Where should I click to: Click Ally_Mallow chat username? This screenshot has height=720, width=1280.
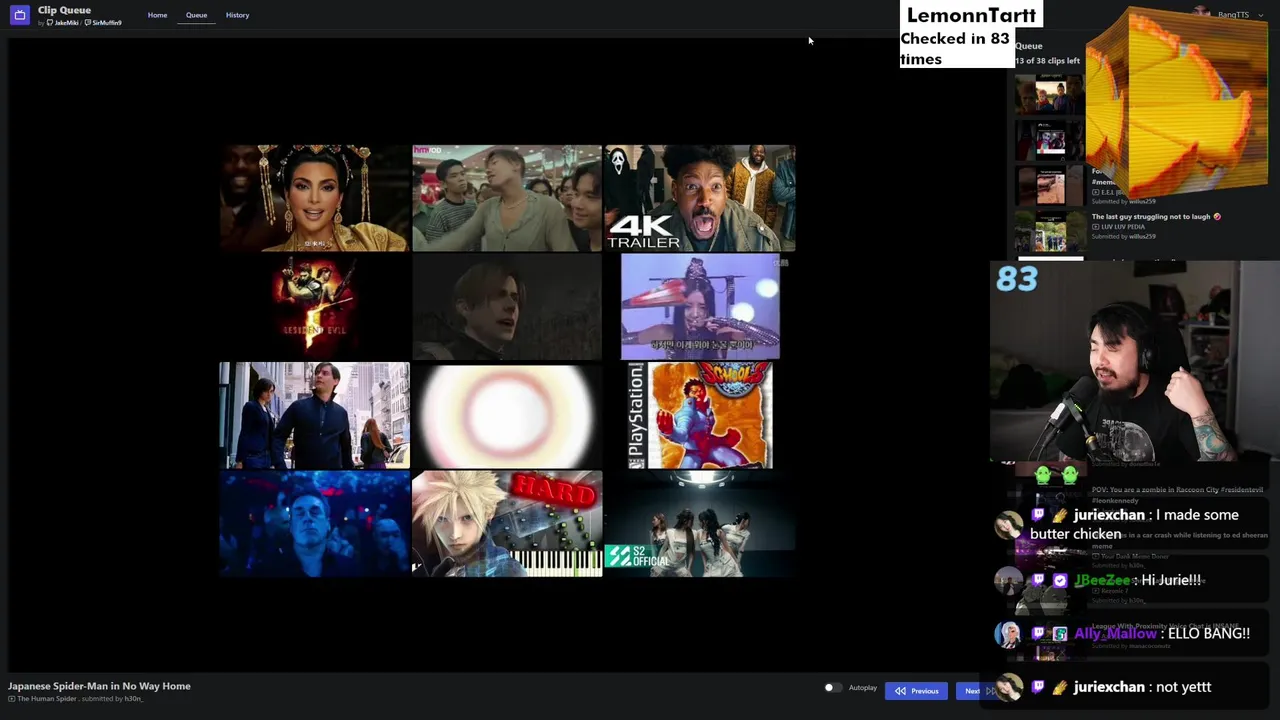tap(1115, 634)
